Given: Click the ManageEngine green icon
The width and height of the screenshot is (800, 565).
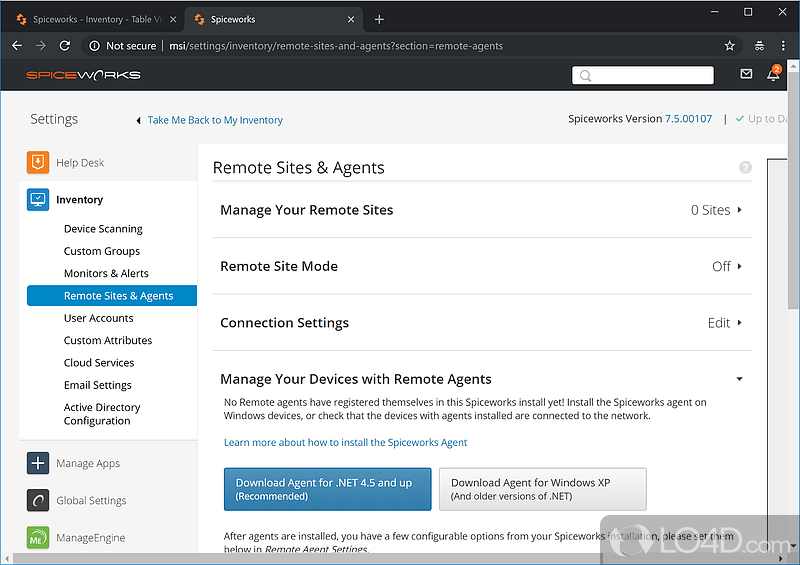Looking at the screenshot, I should tap(38, 537).
